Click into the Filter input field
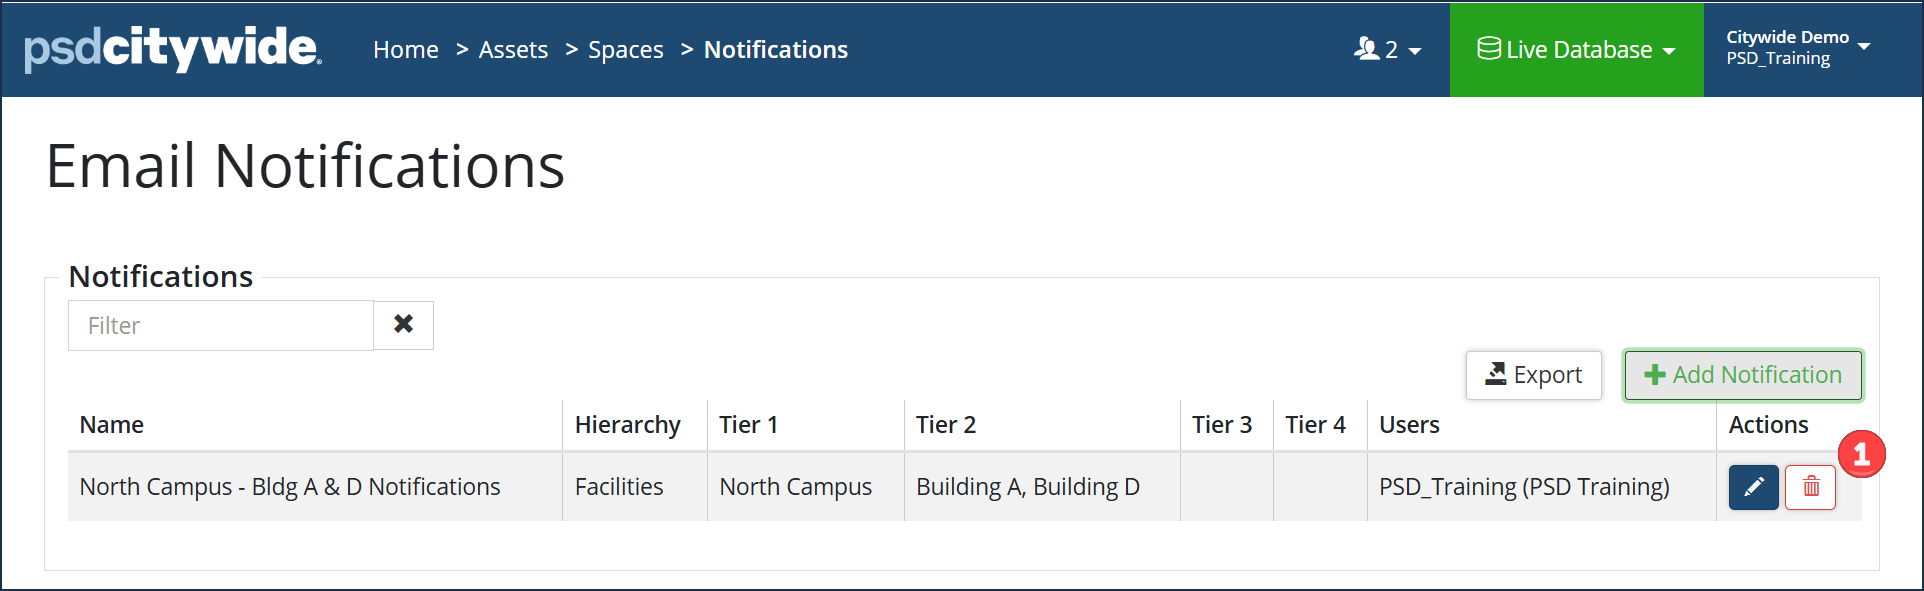This screenshot has height=591, width=1924. coord(221,325)
